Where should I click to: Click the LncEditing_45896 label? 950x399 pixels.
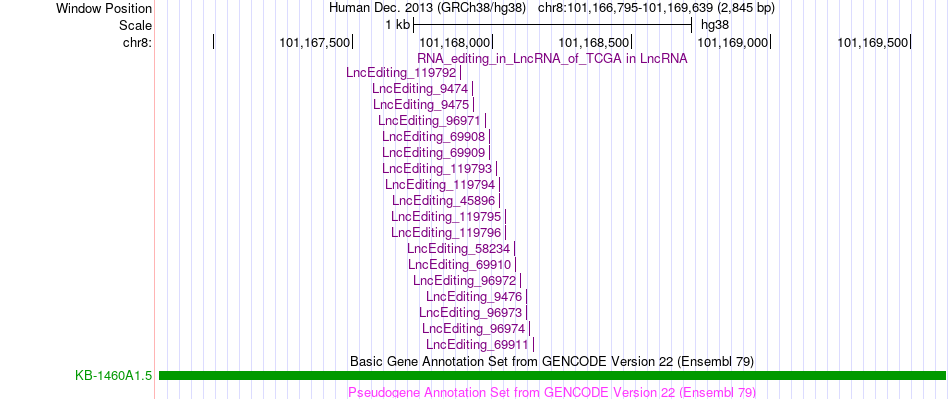(443, 200)
